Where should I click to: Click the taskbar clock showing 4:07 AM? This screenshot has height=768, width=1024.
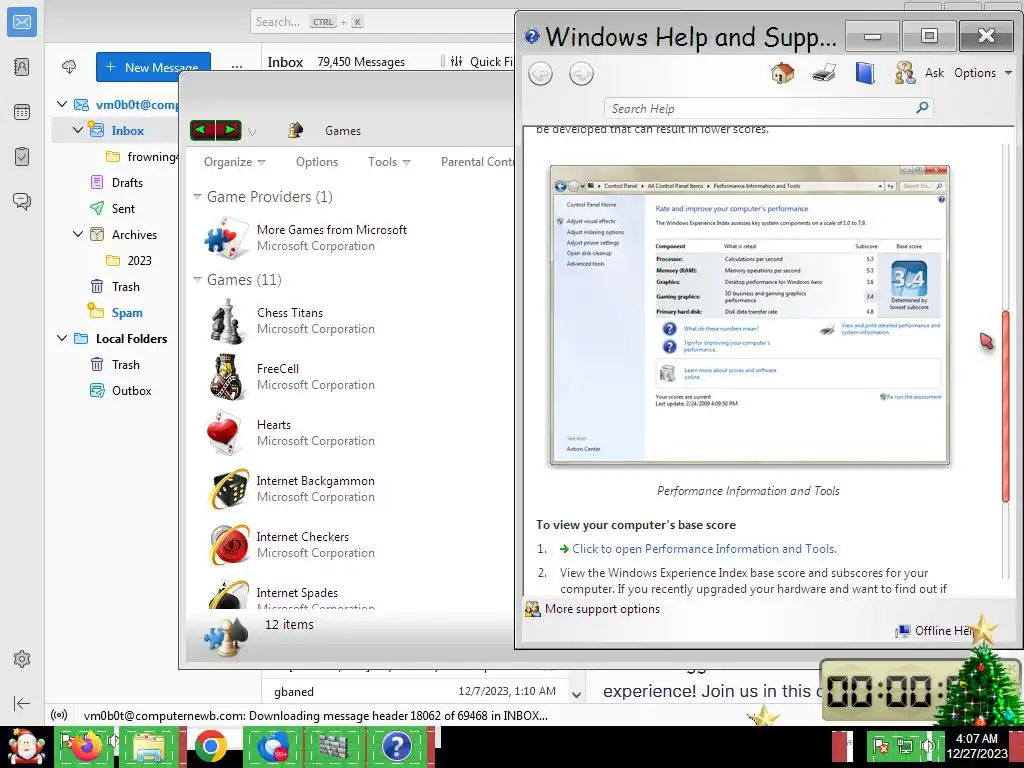tap(977, 746)
